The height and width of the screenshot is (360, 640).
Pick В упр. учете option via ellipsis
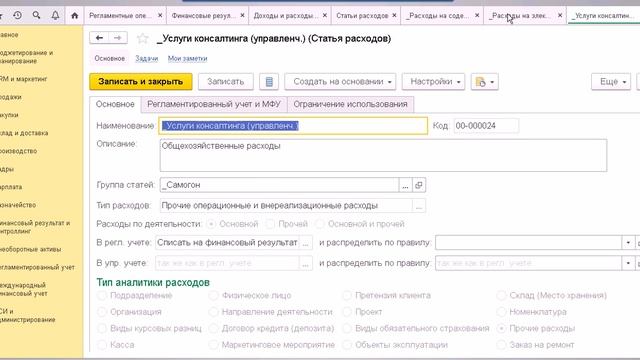[x=305, y=263]
